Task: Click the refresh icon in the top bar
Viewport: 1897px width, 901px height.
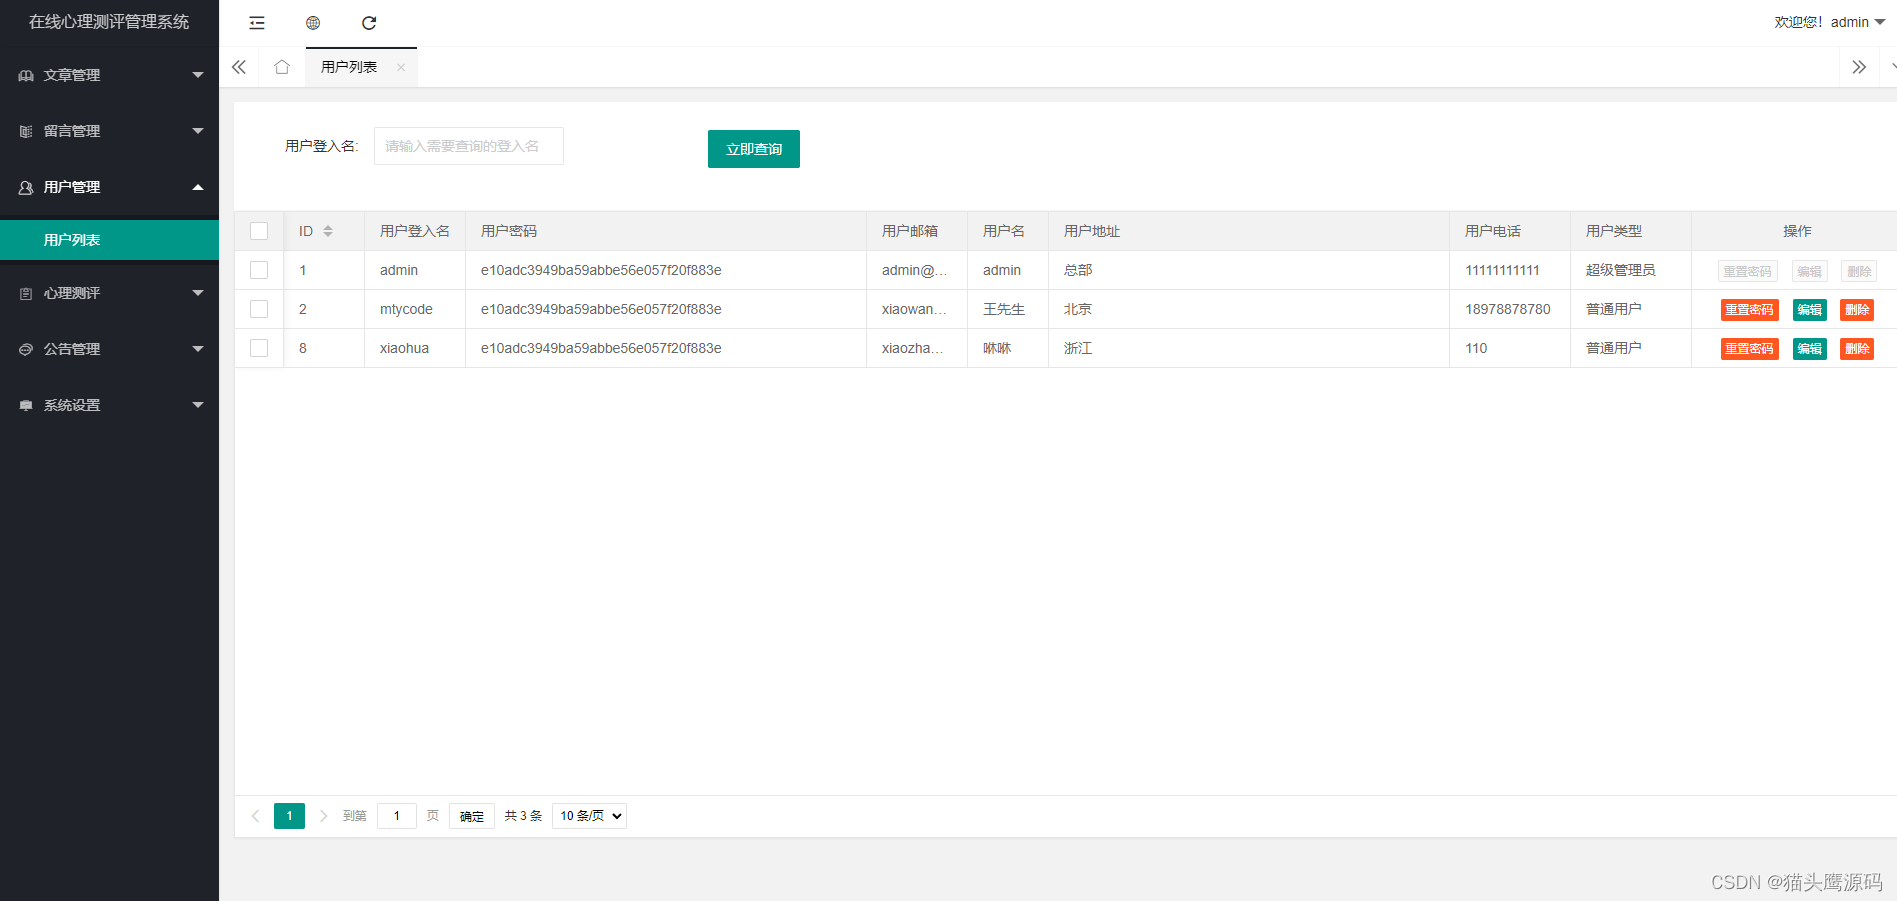Action: [x=369, y=23]
